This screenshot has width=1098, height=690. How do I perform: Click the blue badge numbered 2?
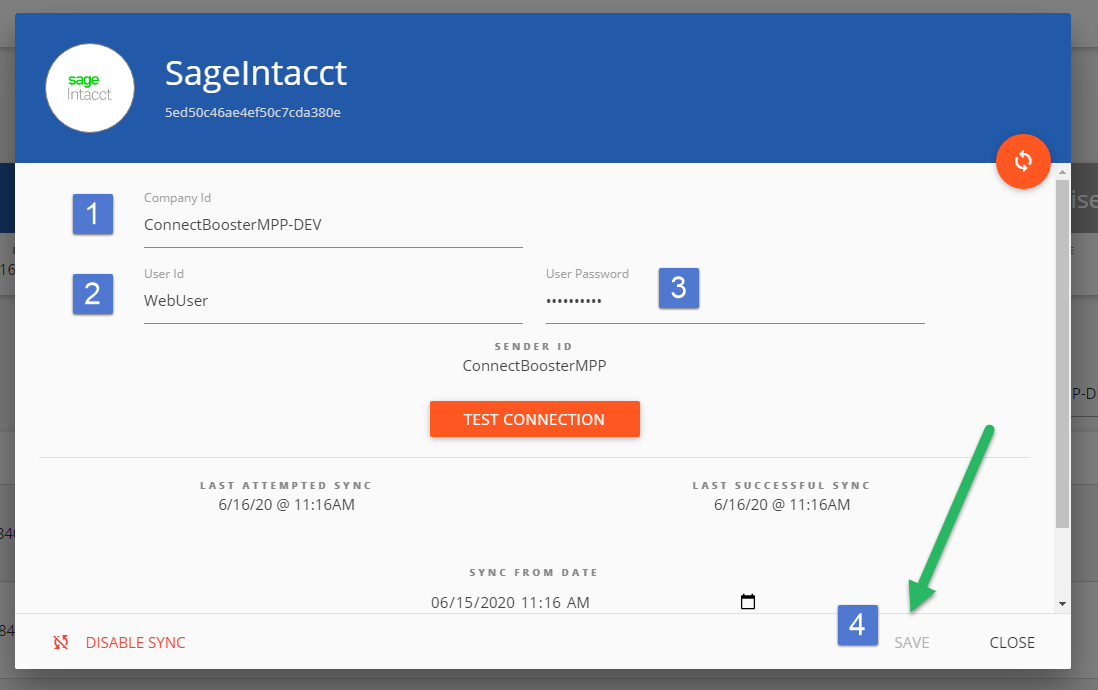click(92, 294)
